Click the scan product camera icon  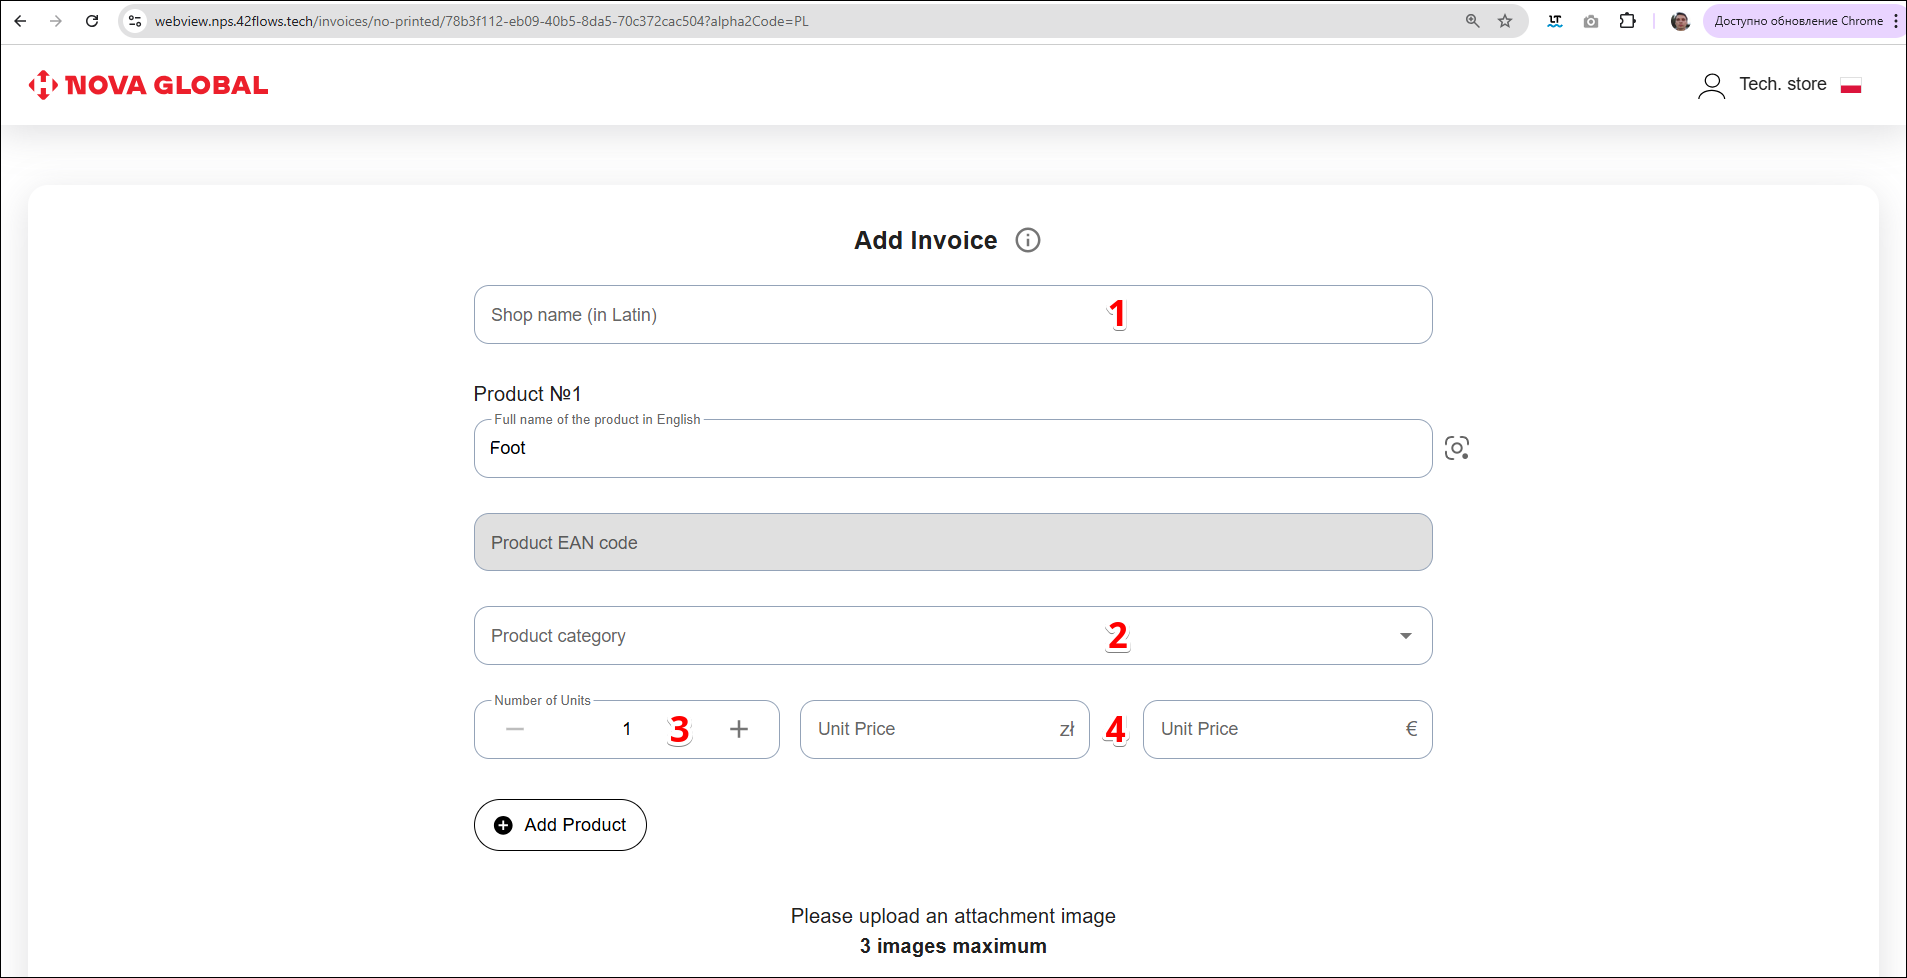click(x=1456, y=448)
